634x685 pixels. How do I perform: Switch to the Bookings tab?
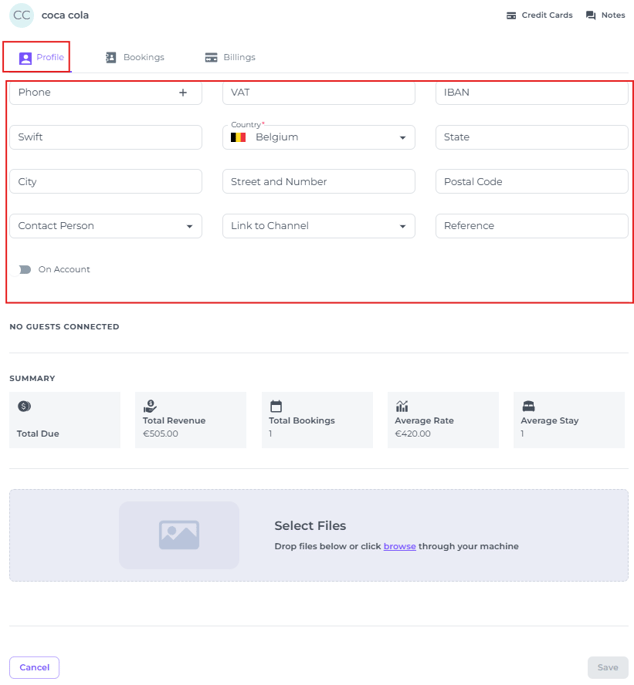click(x=135, y=57)
